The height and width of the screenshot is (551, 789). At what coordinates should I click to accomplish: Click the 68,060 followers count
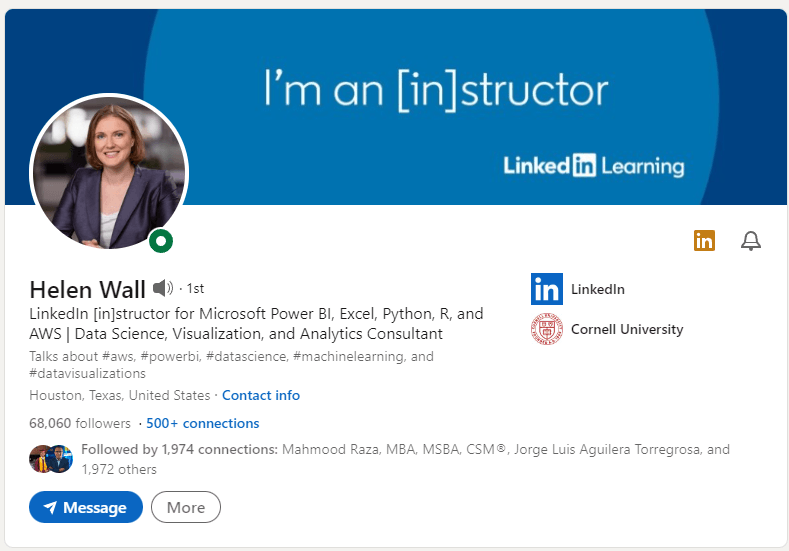(80, 423)
